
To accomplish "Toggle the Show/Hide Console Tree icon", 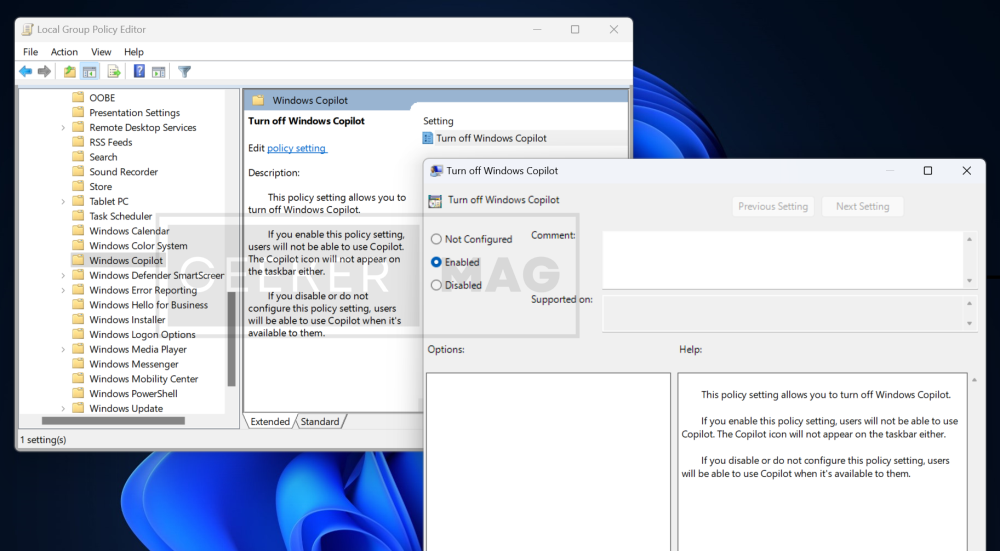I will coord(90,71).
